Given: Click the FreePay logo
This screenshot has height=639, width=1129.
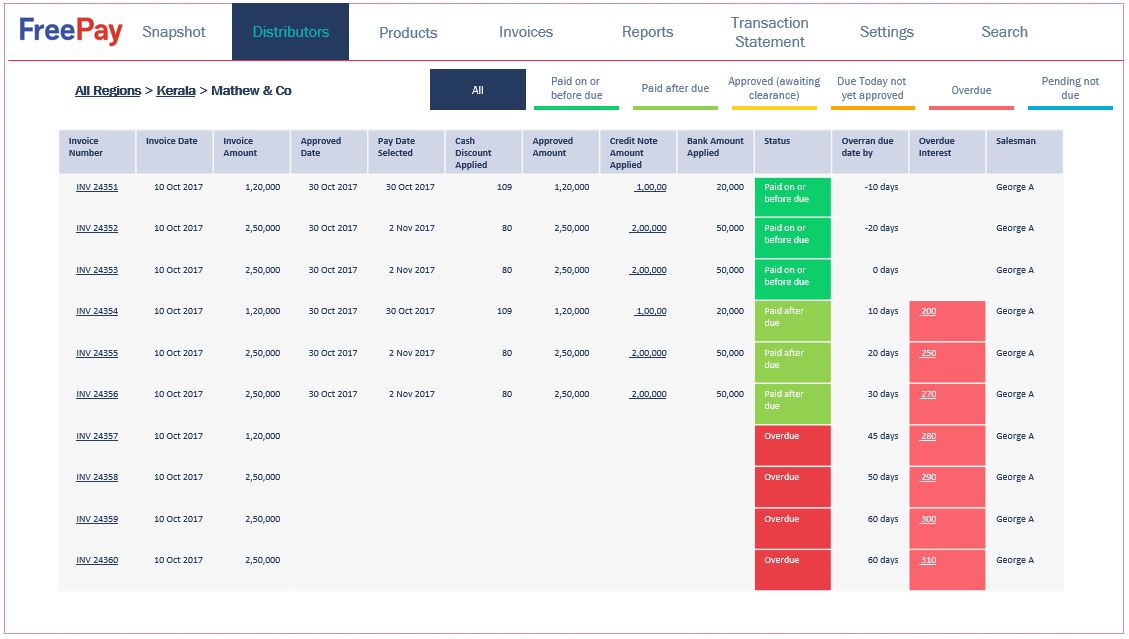Looking at the screenshot, I should pyautogui.click(x=68, y=31).
